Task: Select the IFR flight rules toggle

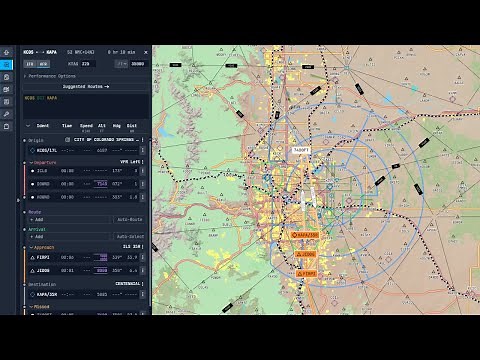Action: pos(30,64)
